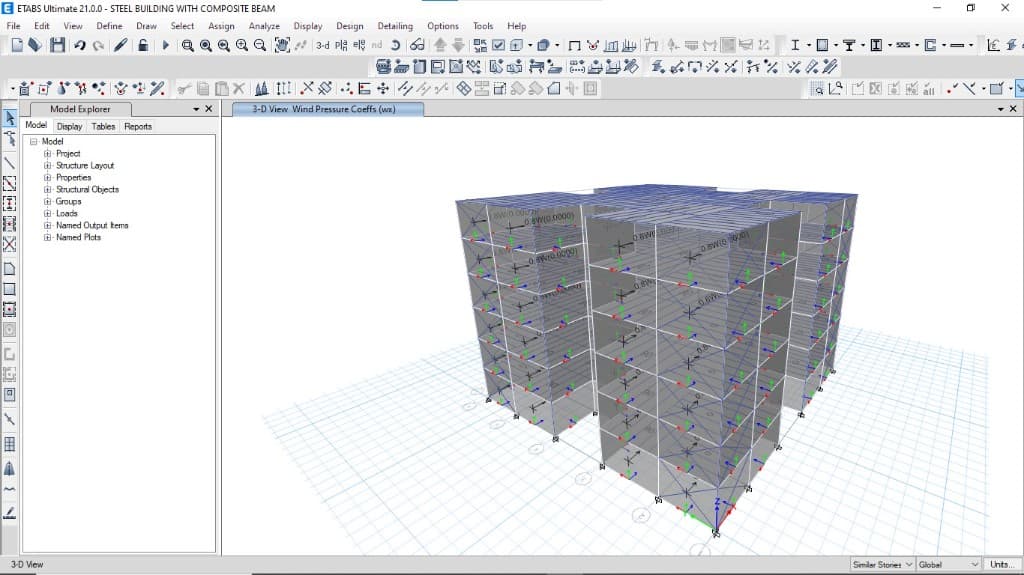Open dropdown arrow beside I-beam design icon
Viewport: 1024px width, 575px height.
(x=808, y=45)
